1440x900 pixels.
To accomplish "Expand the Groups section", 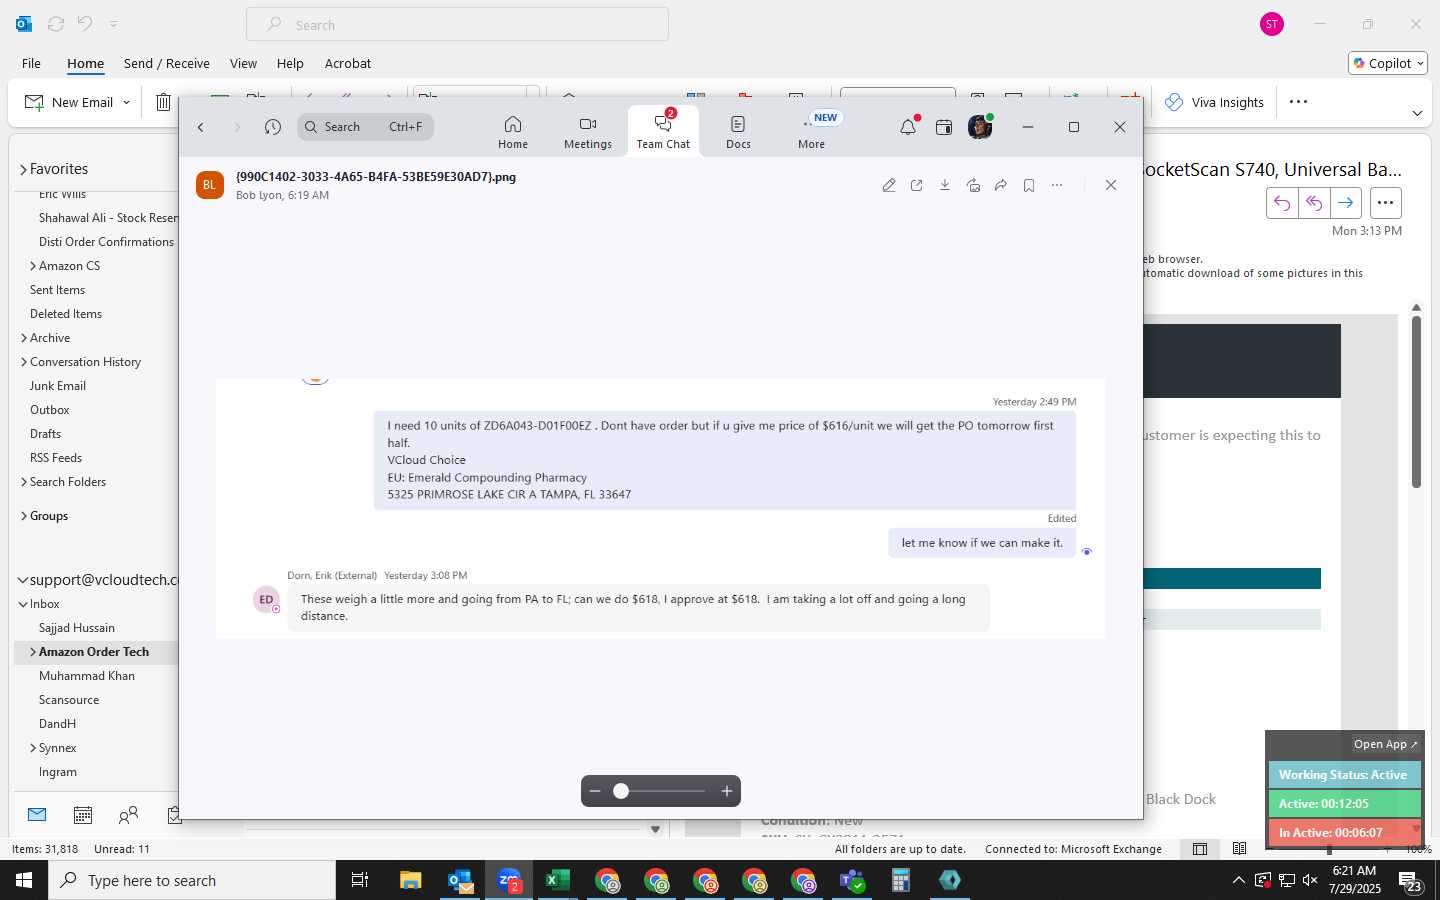I will [24, 516].
